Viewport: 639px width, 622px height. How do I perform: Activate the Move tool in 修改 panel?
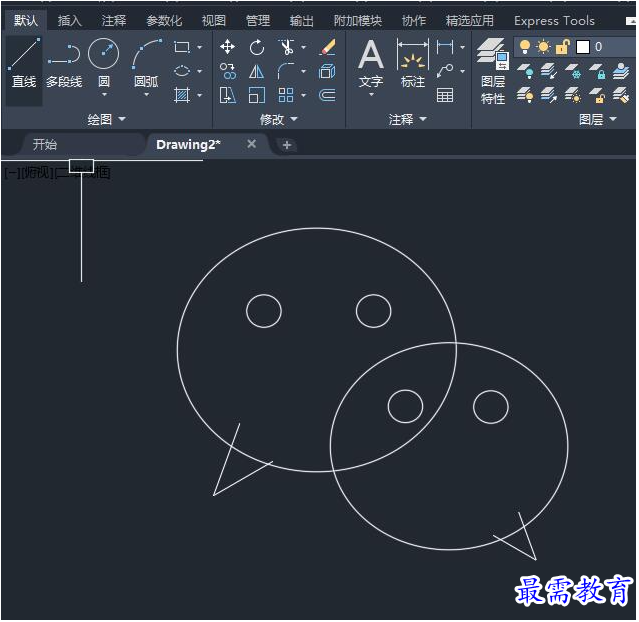[x=227, y=47]
